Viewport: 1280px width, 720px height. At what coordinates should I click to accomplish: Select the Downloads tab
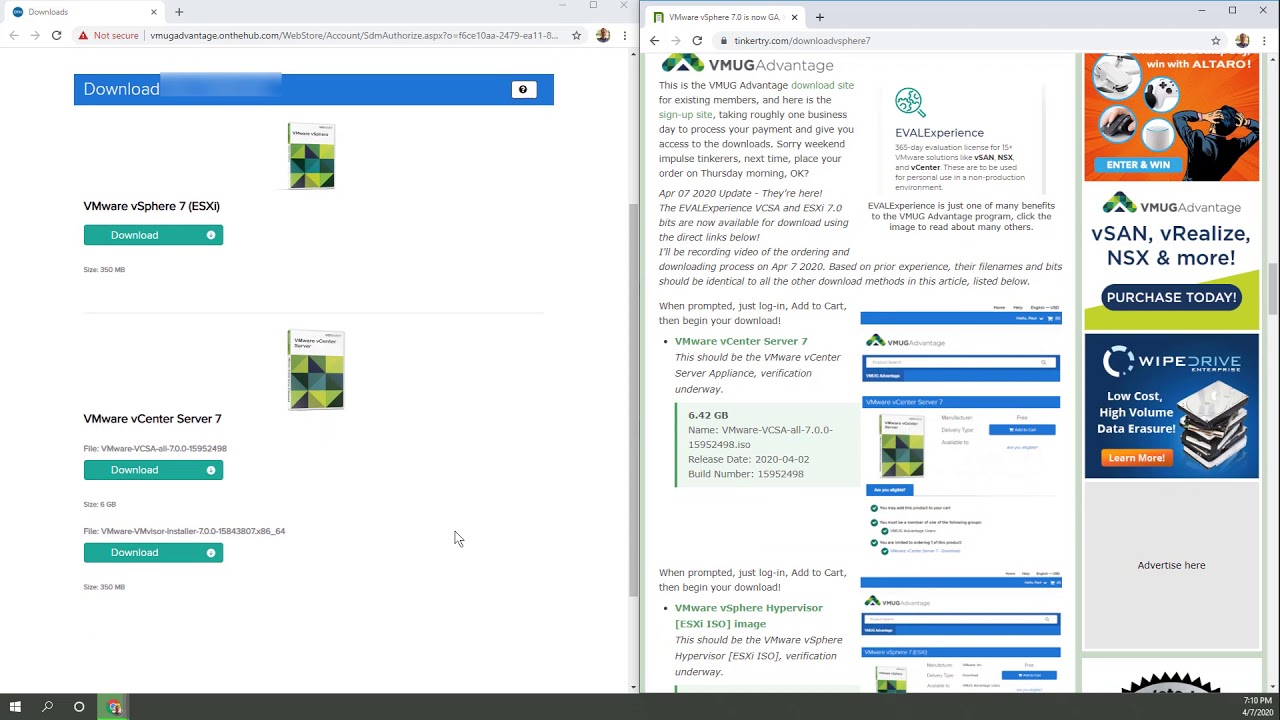(84, 12)
